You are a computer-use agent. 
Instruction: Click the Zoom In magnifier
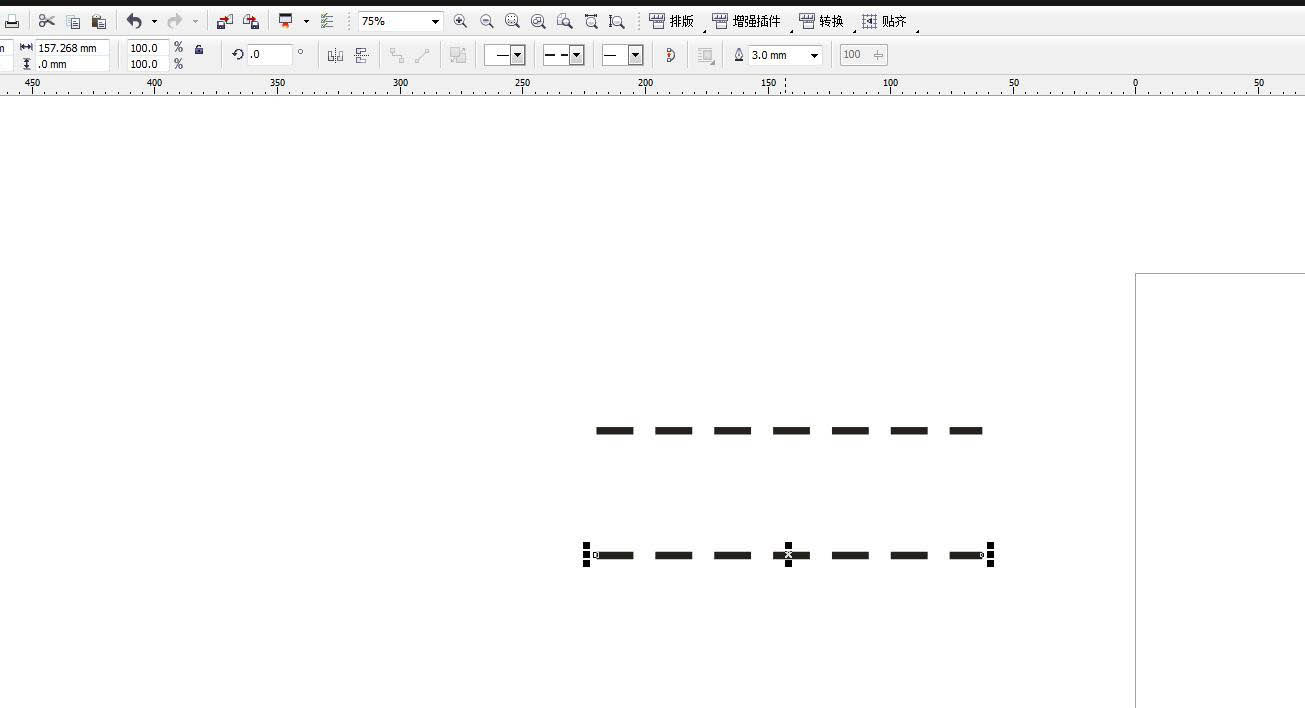coord(460,21)
